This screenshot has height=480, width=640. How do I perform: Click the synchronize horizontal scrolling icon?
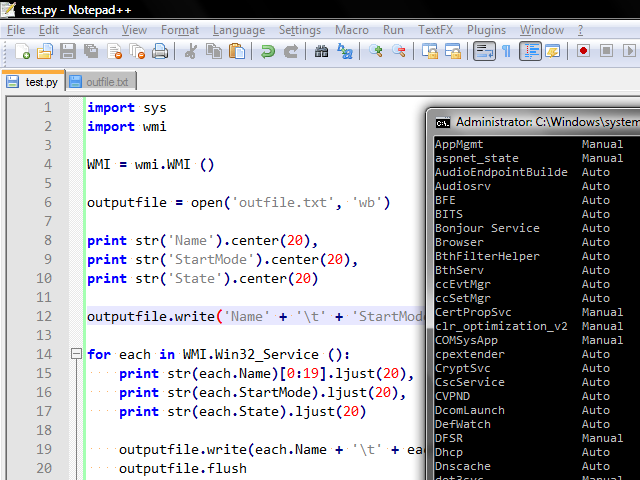tap(453, 51)
